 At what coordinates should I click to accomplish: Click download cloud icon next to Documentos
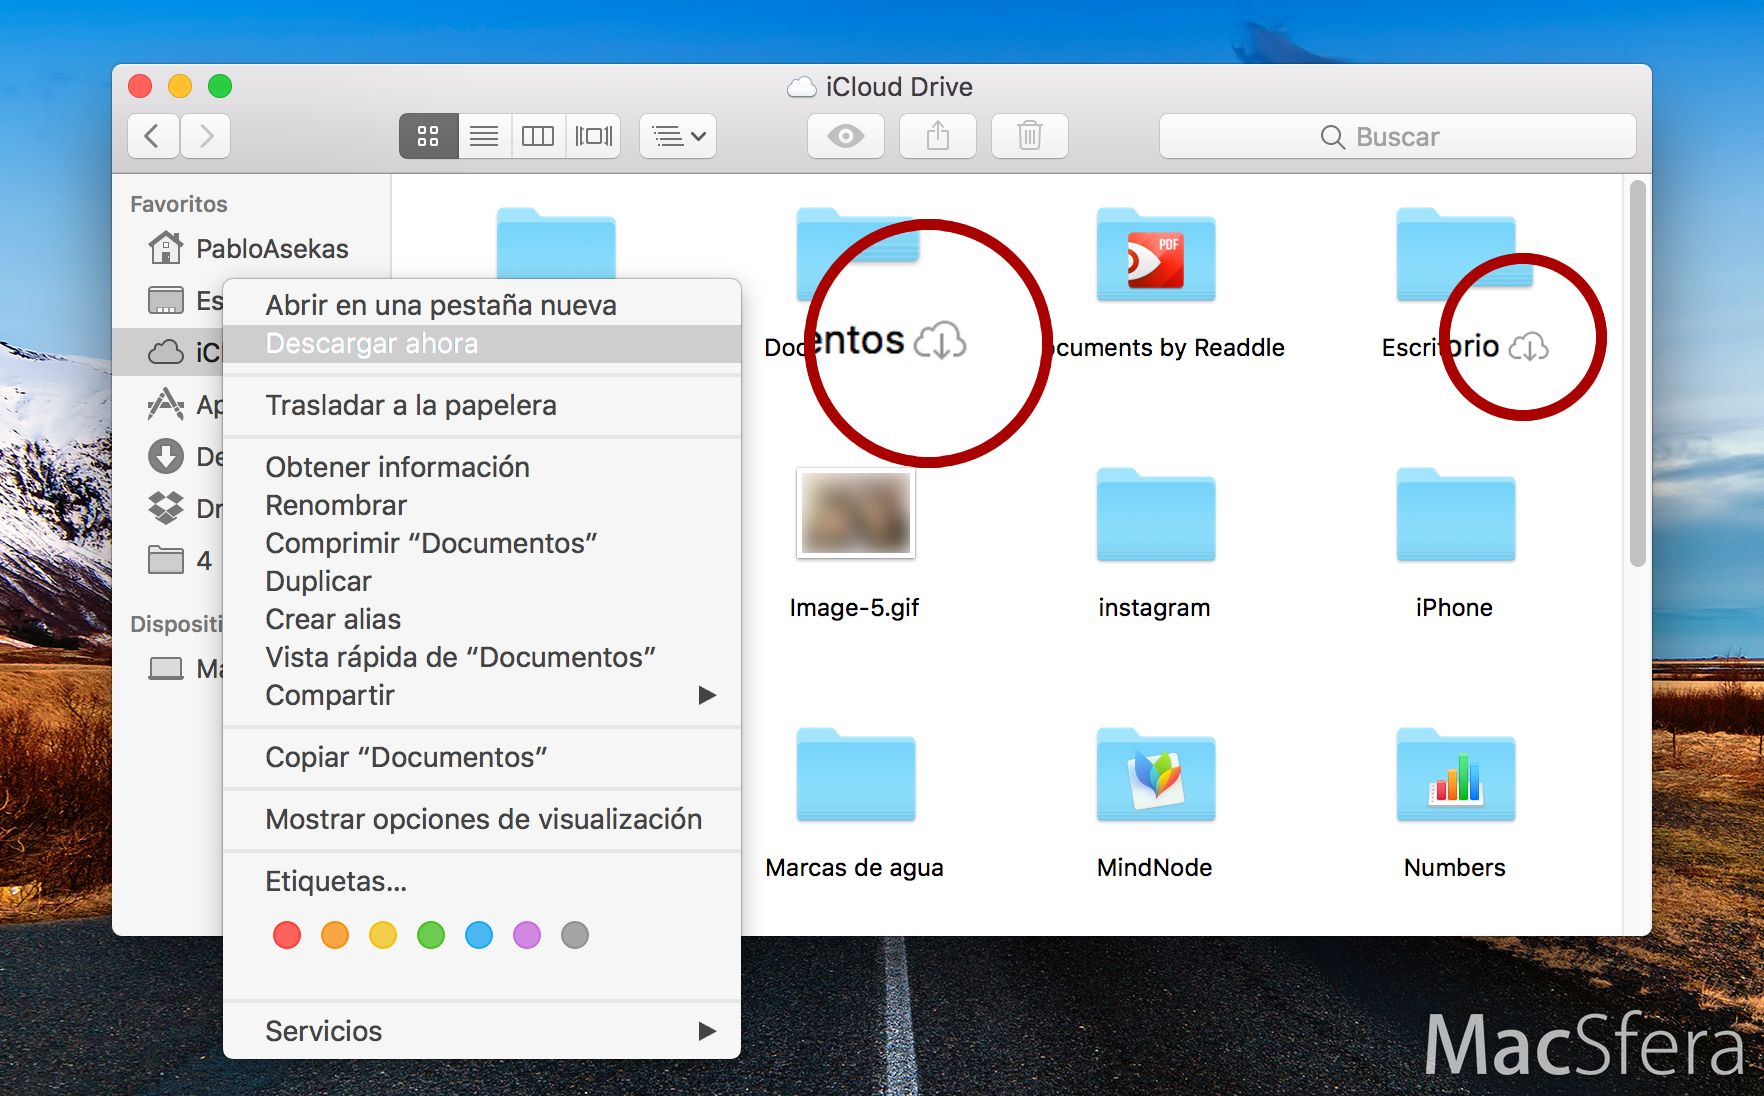pos(941,342)
